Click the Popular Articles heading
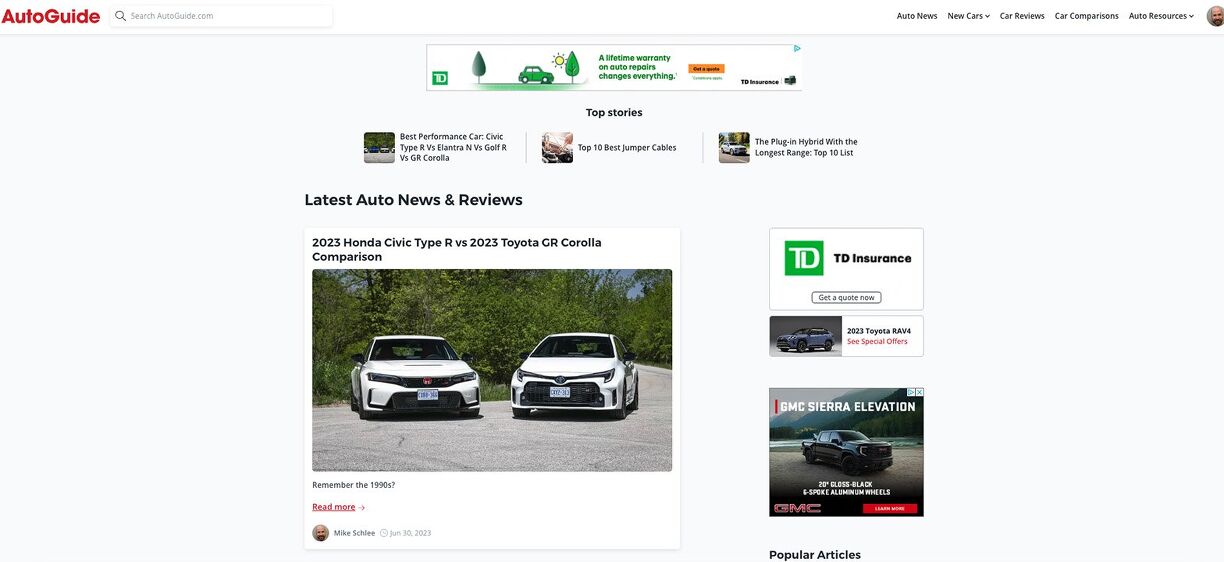 (x=815, y=555)
